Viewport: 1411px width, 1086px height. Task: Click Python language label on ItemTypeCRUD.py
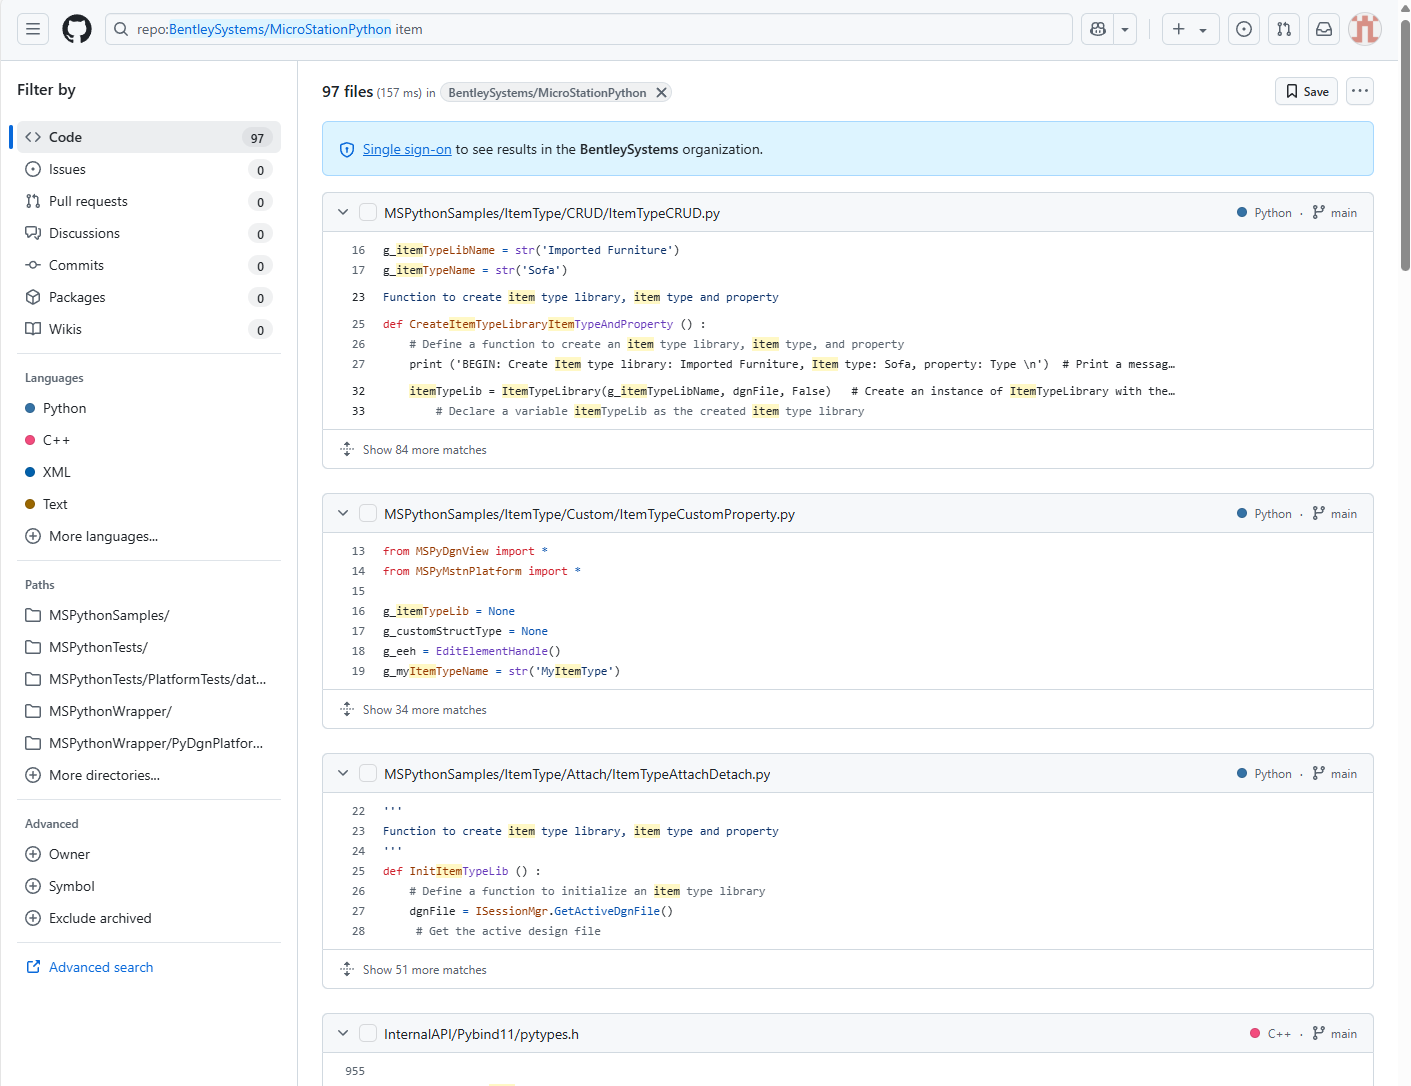[x=1272, y=213]
